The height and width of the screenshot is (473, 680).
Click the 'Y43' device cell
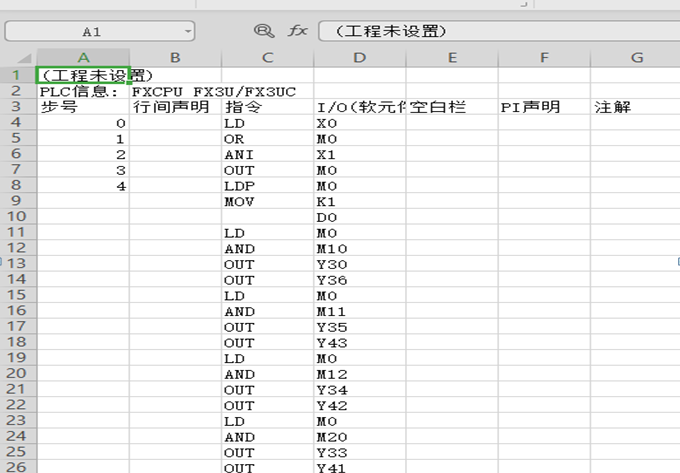tap(360, 342)
